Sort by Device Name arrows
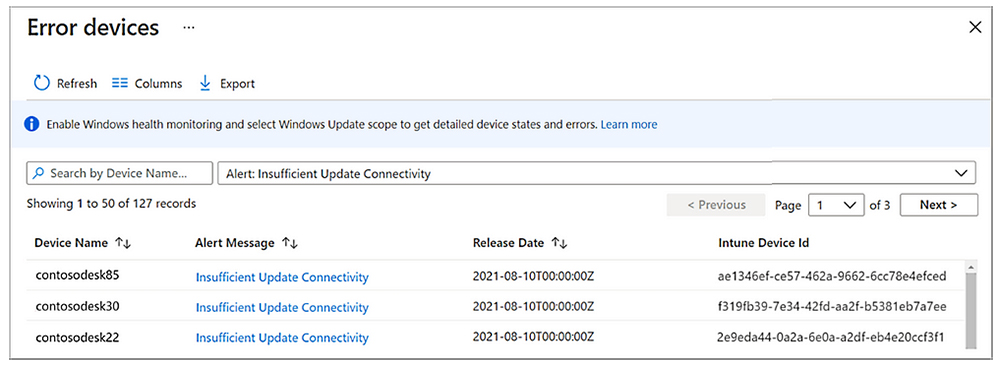 coord(123,243)
